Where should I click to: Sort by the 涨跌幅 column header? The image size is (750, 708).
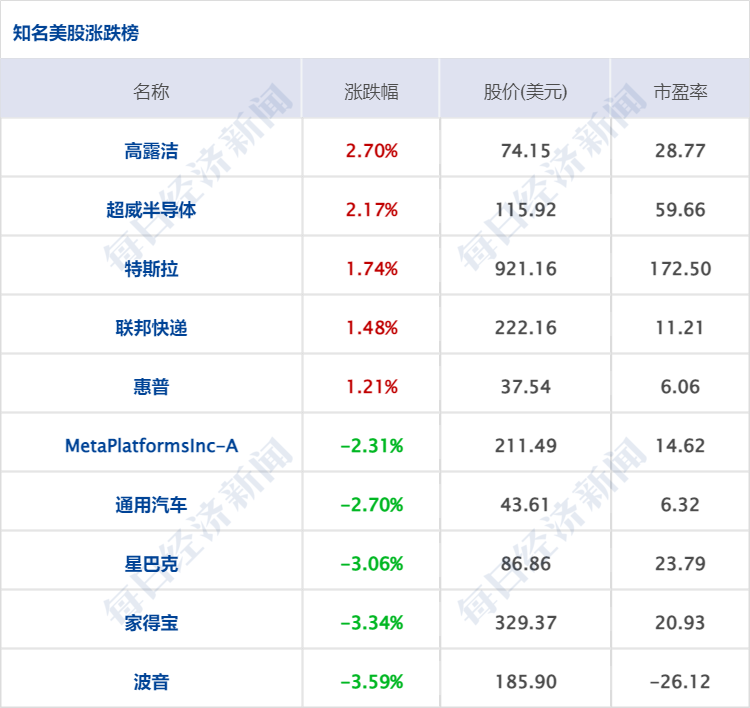[371, 92]
